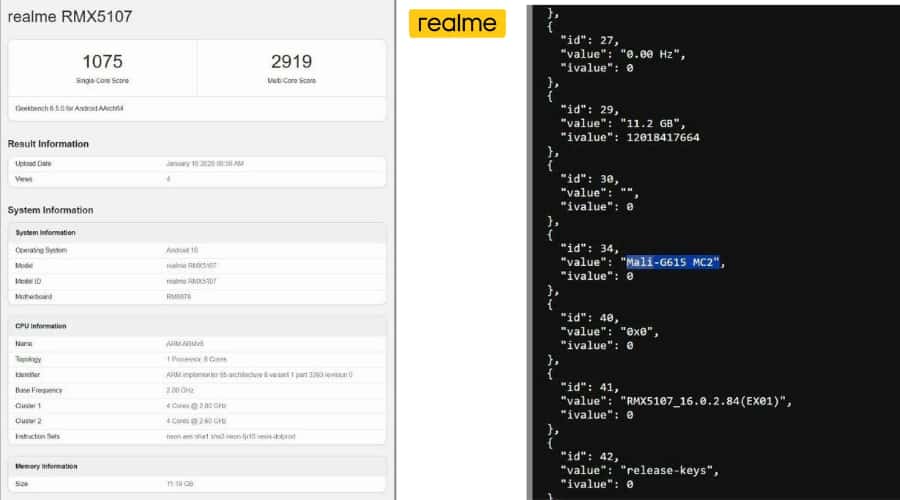Click the empty-string value line under id 30

[599, 193]
